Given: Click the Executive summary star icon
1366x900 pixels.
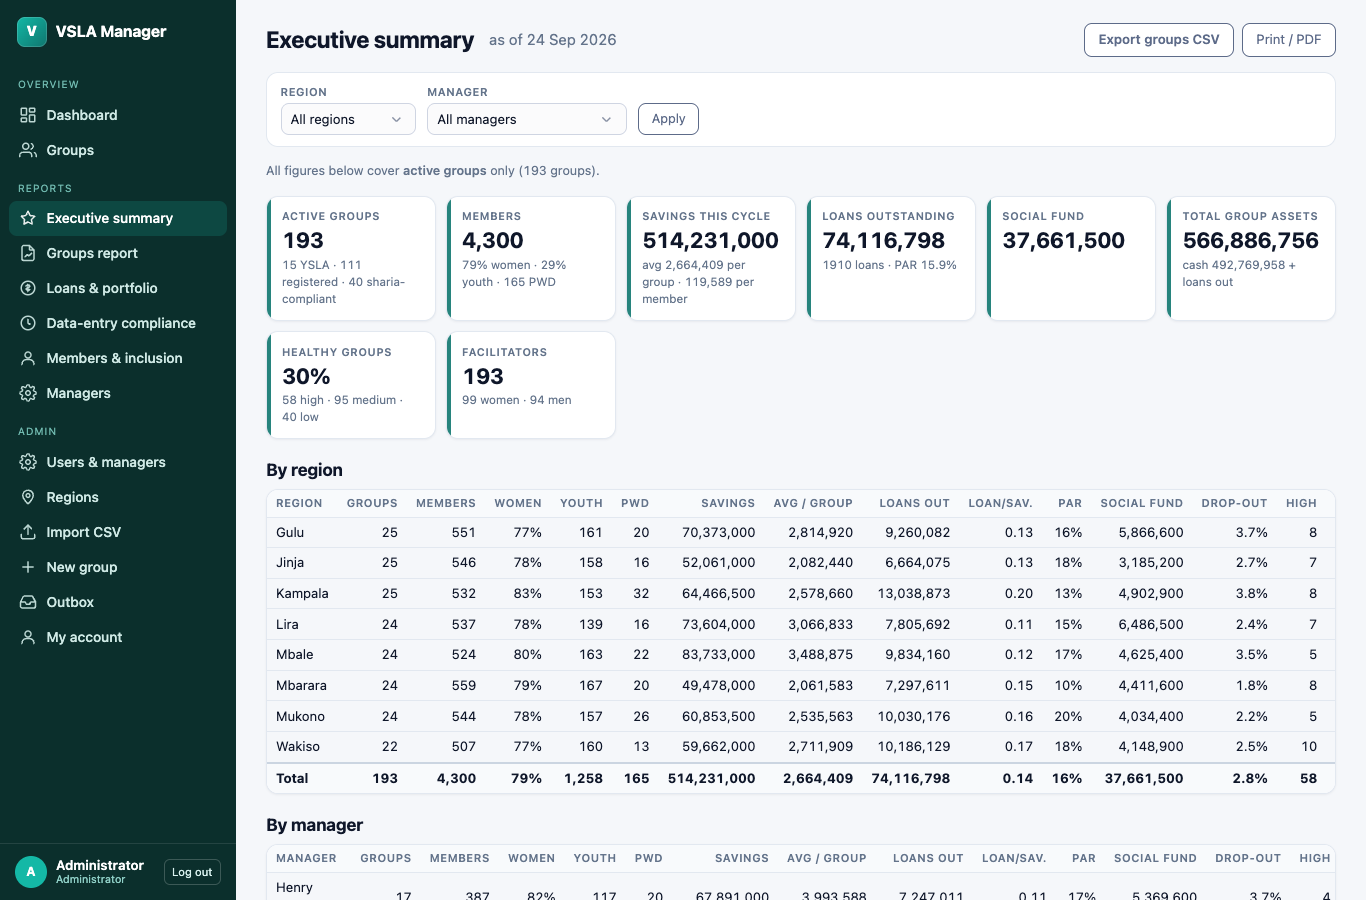Looking at the screenshot, I should click(28, 218).
